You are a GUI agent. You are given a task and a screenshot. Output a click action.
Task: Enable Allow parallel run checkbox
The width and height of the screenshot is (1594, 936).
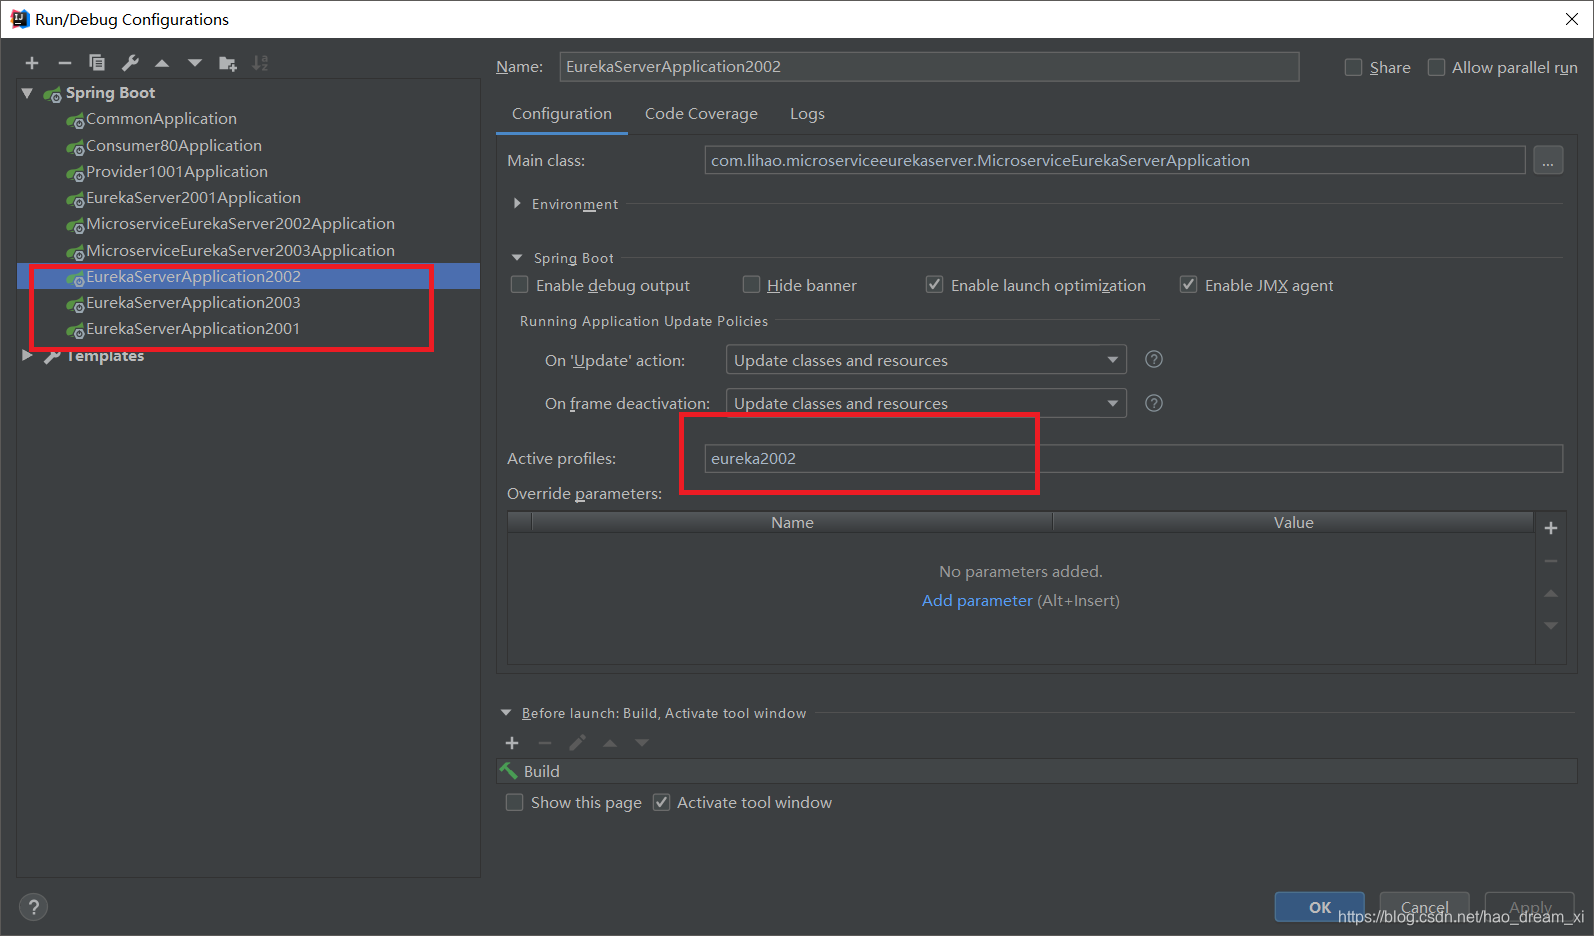1436,67
